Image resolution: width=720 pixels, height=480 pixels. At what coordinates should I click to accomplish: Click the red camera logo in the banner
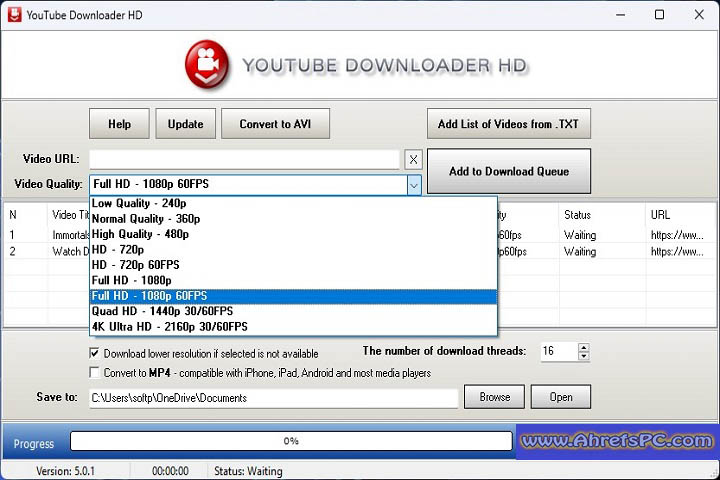(207, 64)
